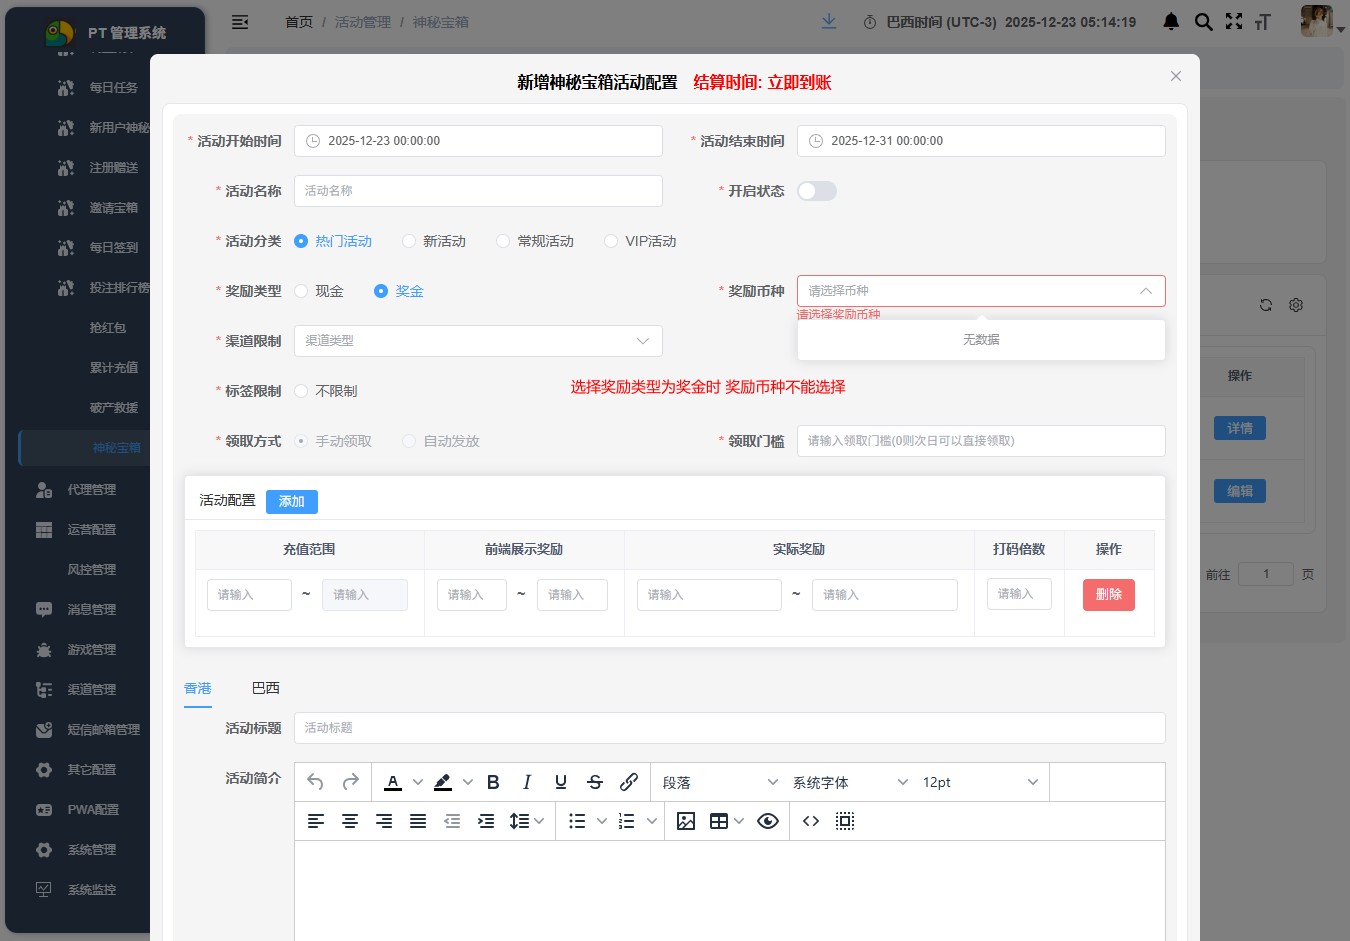Viewport: 1350px width, 941px height.
Task: Insert an image into the editor
Action: (686, 821)
